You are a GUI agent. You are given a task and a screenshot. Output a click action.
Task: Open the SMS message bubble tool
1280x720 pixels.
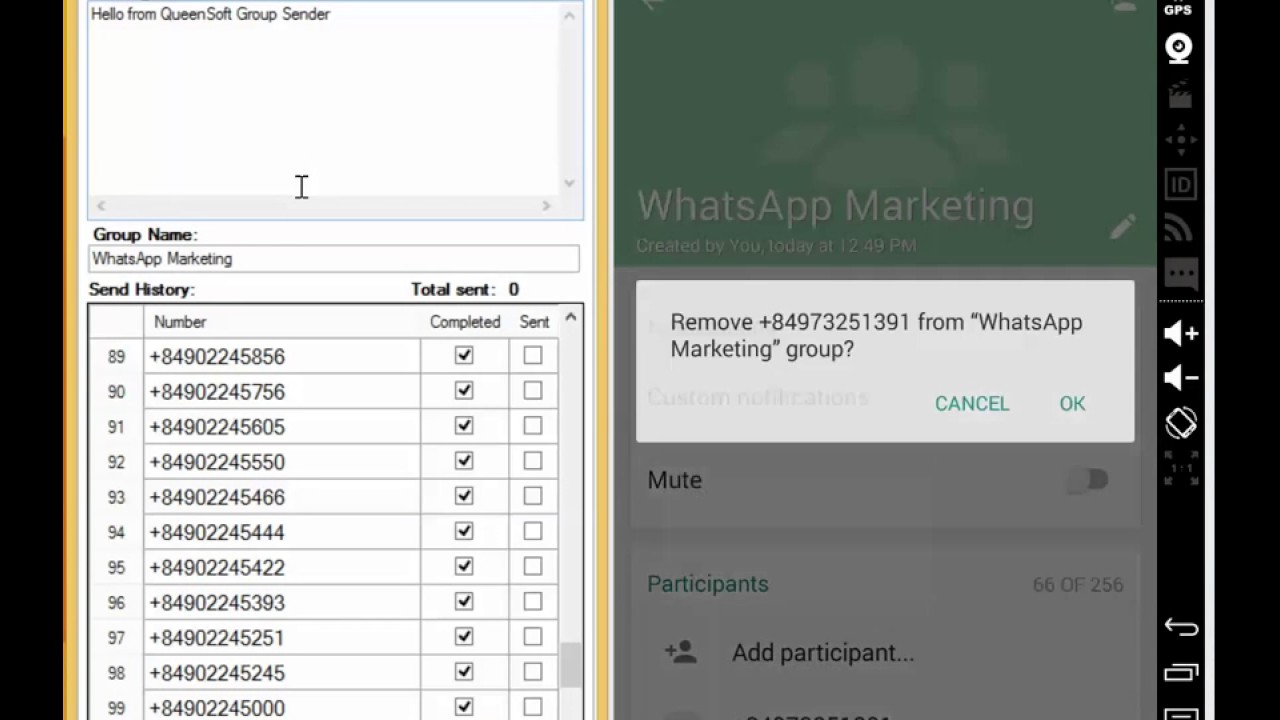1181,274
